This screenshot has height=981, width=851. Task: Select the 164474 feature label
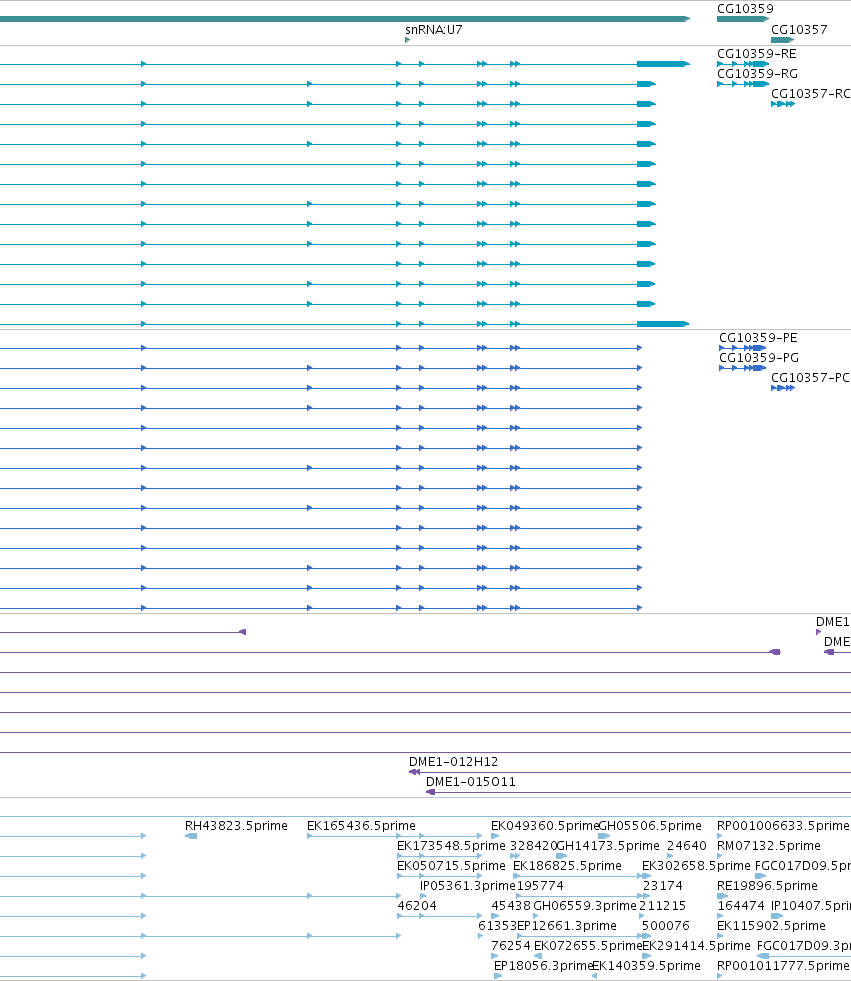pos(740,906)
